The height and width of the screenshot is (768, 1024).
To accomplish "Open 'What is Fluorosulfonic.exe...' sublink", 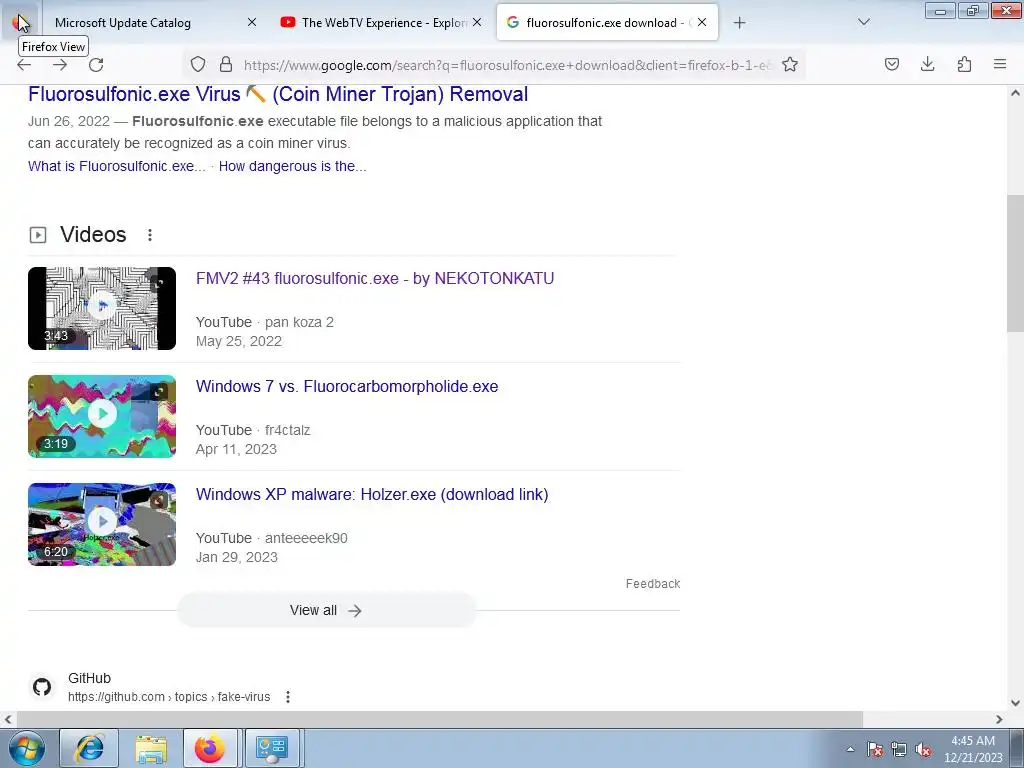I will [x=116, y=166].
